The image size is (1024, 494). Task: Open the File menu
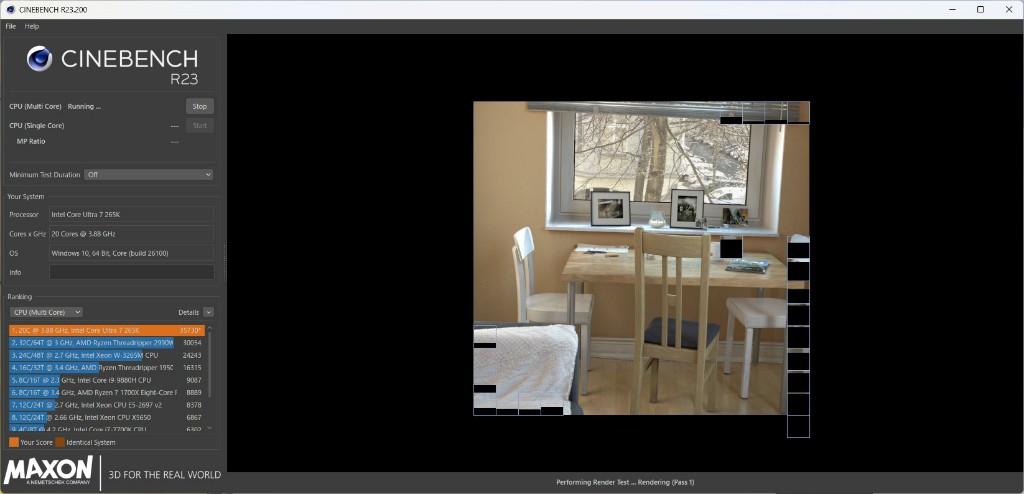[x=10, y=26]
